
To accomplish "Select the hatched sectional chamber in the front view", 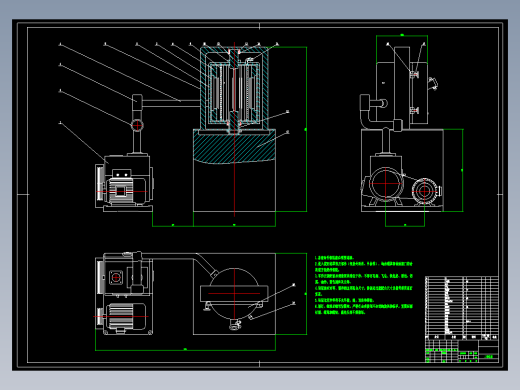I will (234, 91).
